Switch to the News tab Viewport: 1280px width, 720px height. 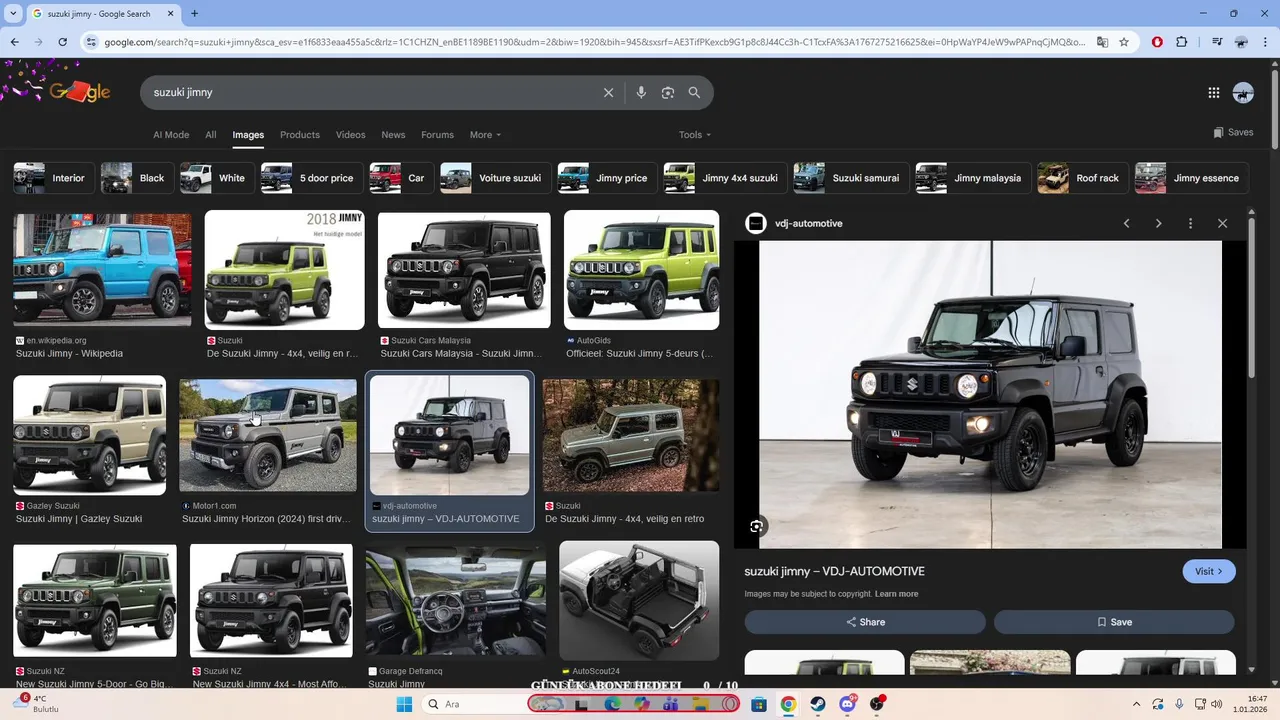393,135
